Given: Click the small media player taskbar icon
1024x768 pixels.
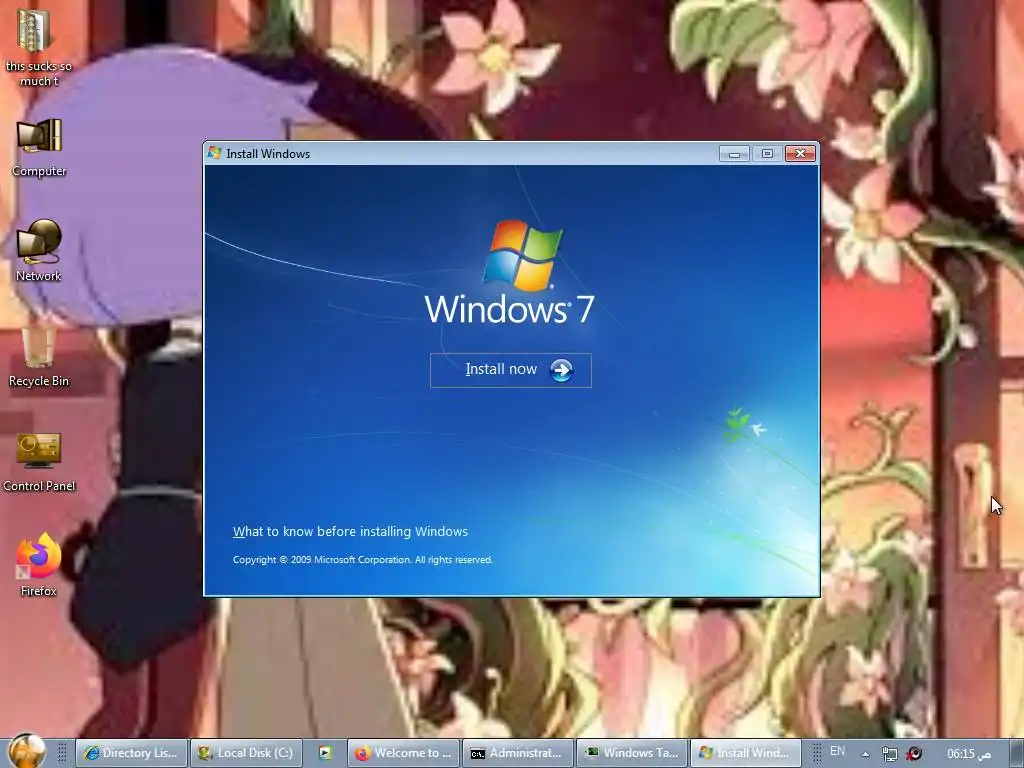Looking at the screenshot, I should click(325, 753).
